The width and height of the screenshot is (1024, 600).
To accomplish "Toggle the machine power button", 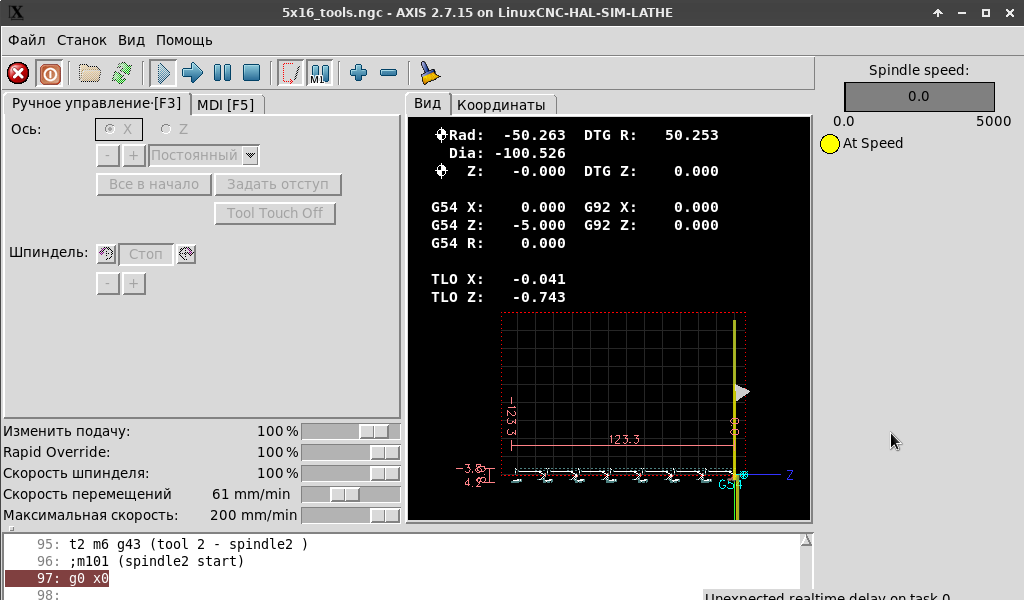I will coord(50,73).
